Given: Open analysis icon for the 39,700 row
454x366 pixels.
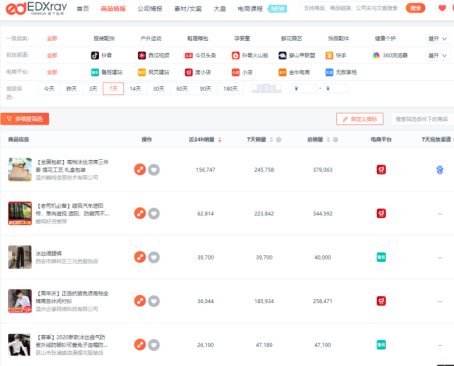Looking at the screenshot, I should [x=140, y=257].
